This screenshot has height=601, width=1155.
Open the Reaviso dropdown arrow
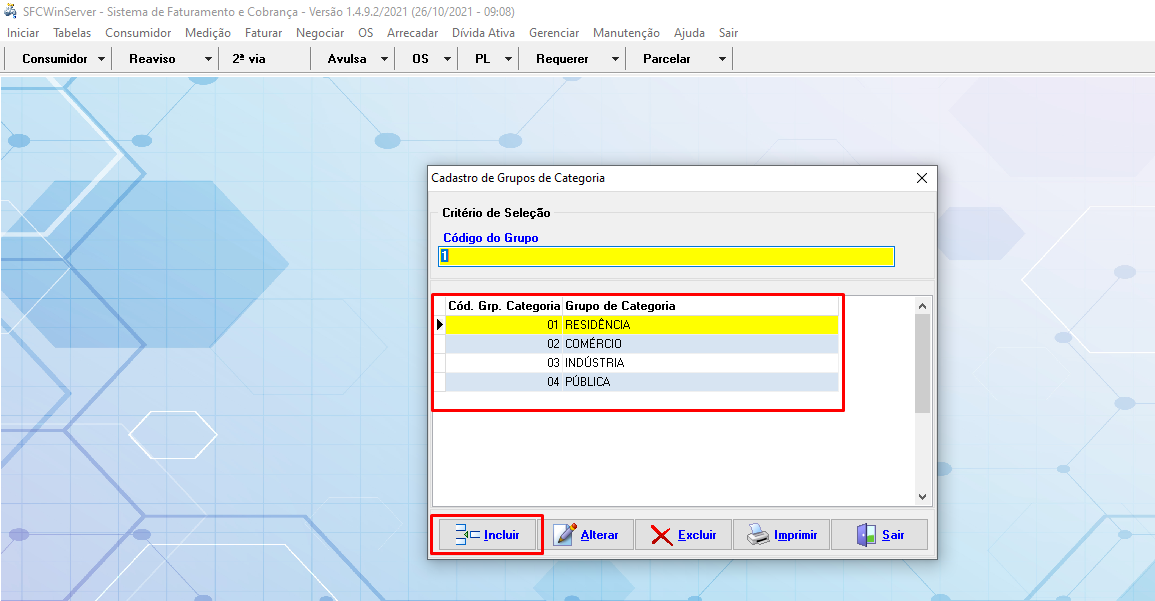coord(208,59)
